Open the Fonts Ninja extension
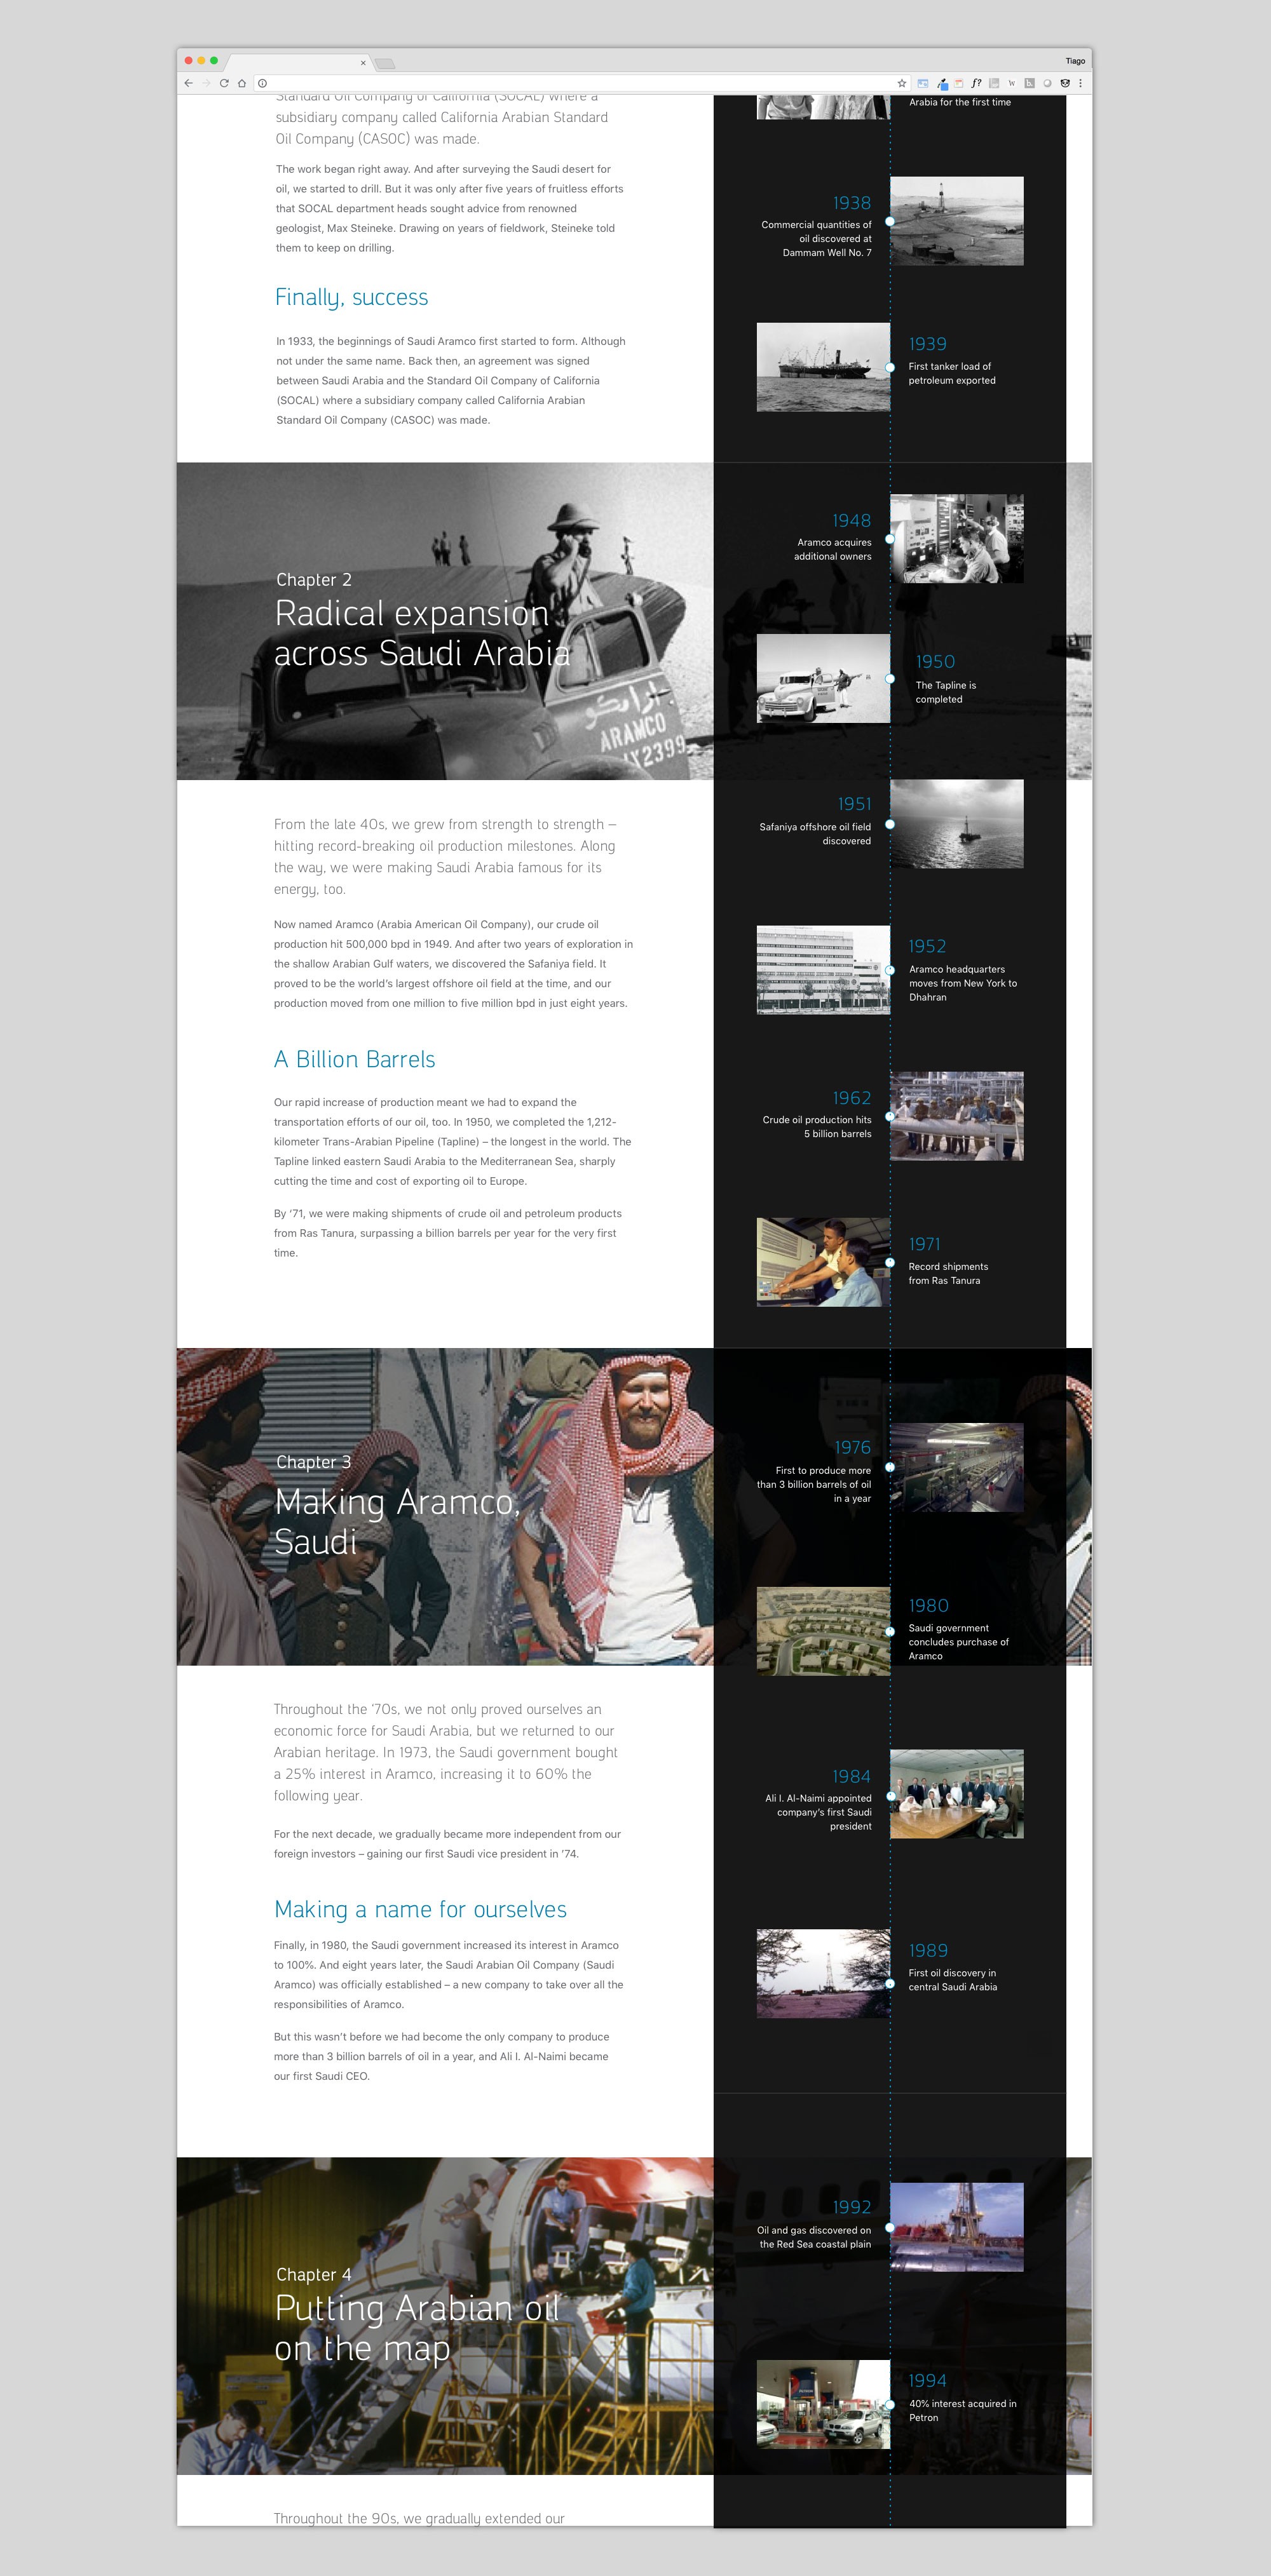 click(978, 83)
